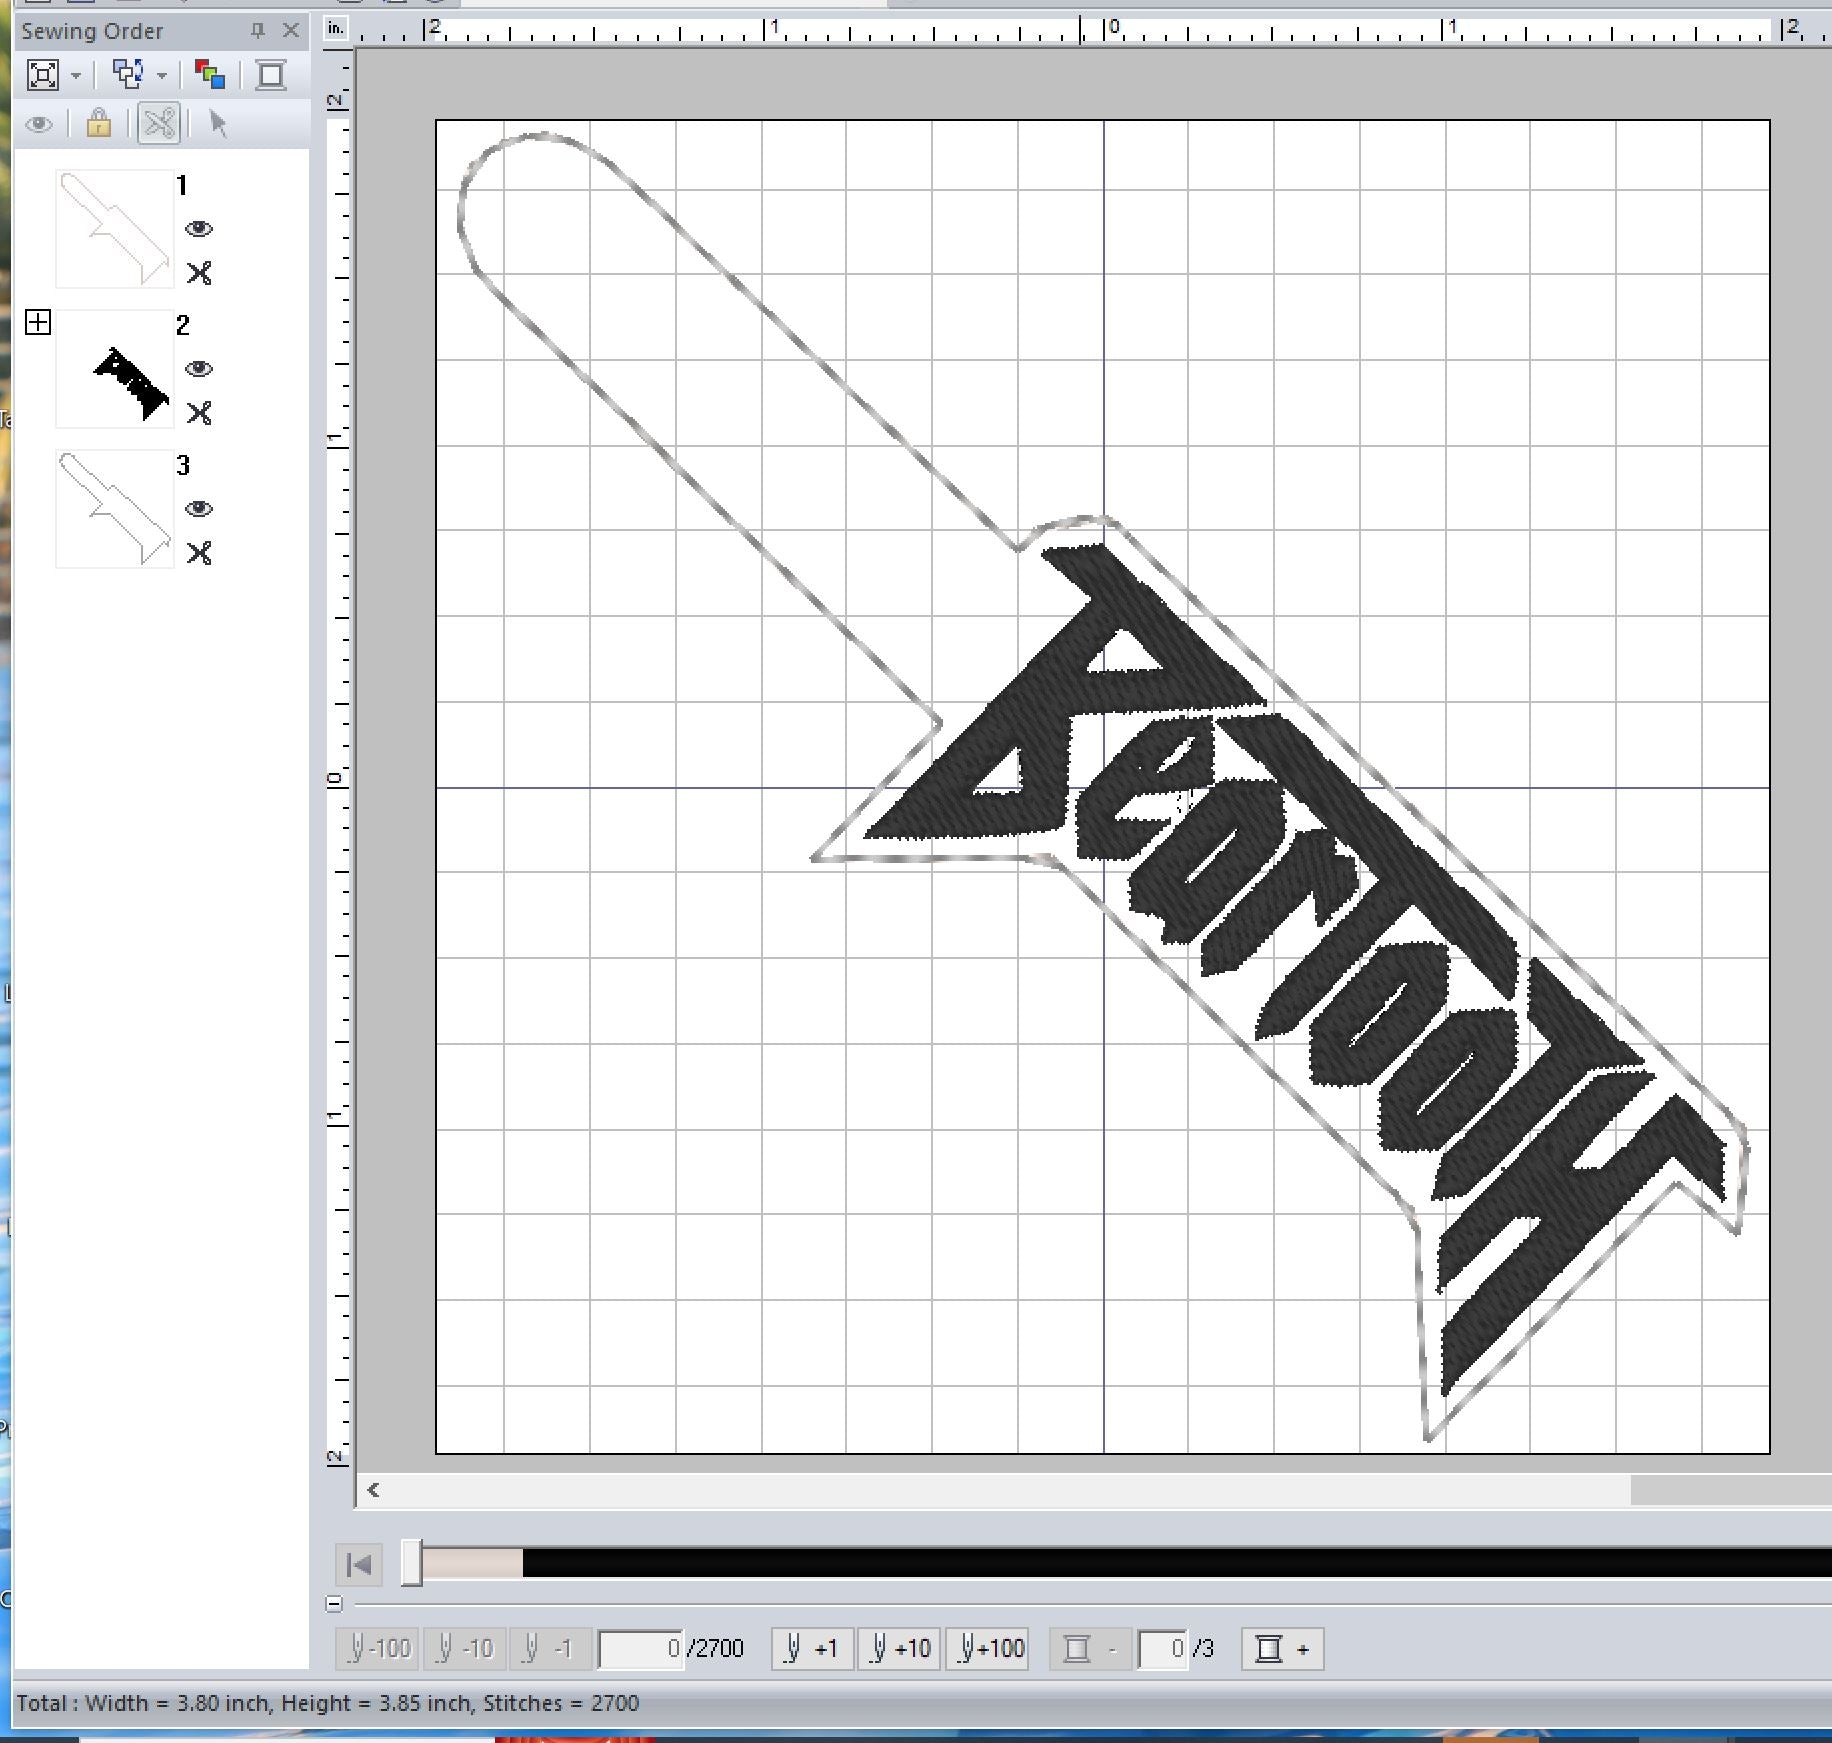
Task: Open the reorder icon's dropdown arrow
Action: point(160,75)
